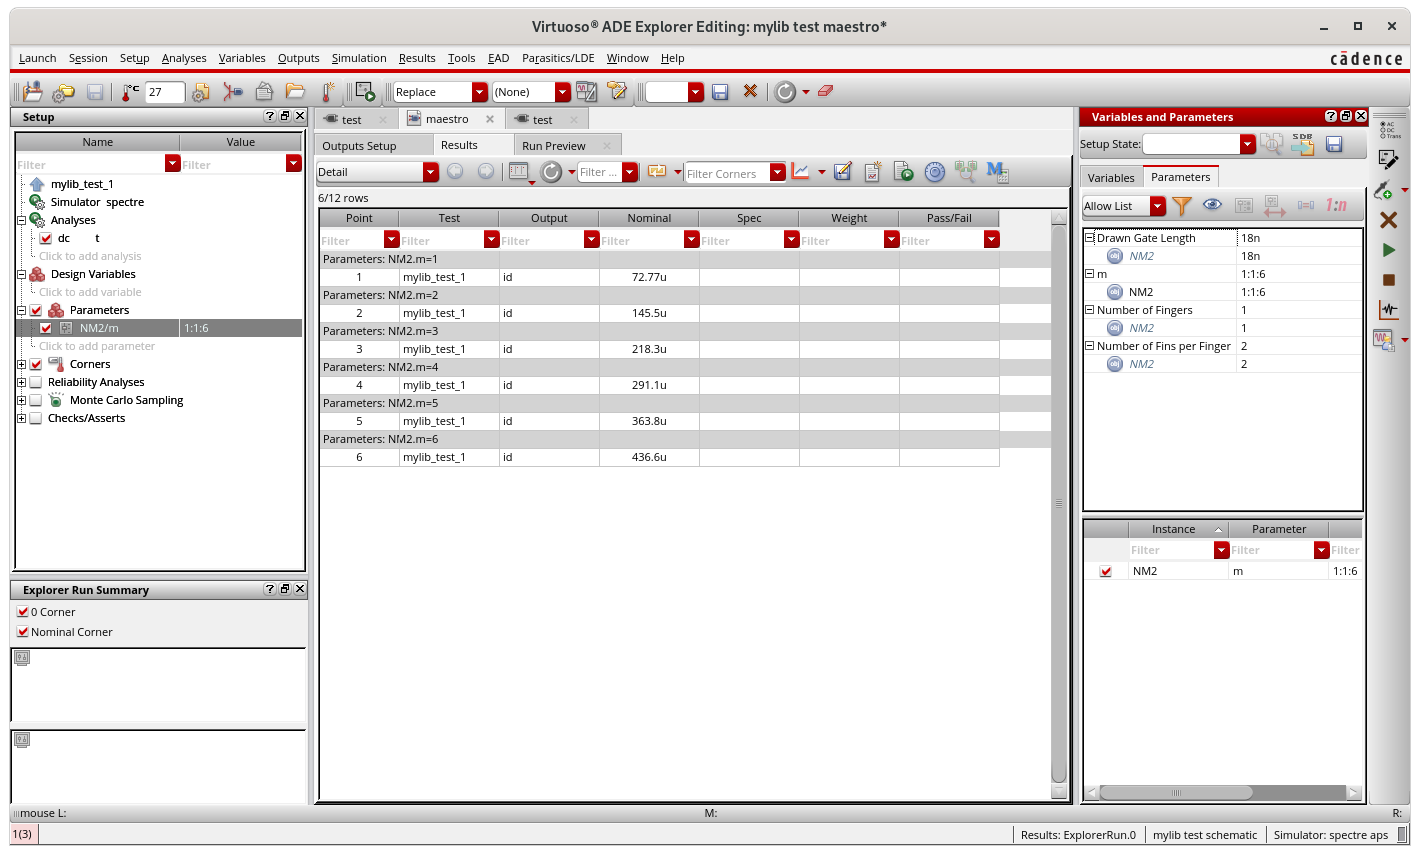Open the (None) dropdown in toolbar
The width and height of the screenshot is (1420, 855).
click(x=562, y=92)
